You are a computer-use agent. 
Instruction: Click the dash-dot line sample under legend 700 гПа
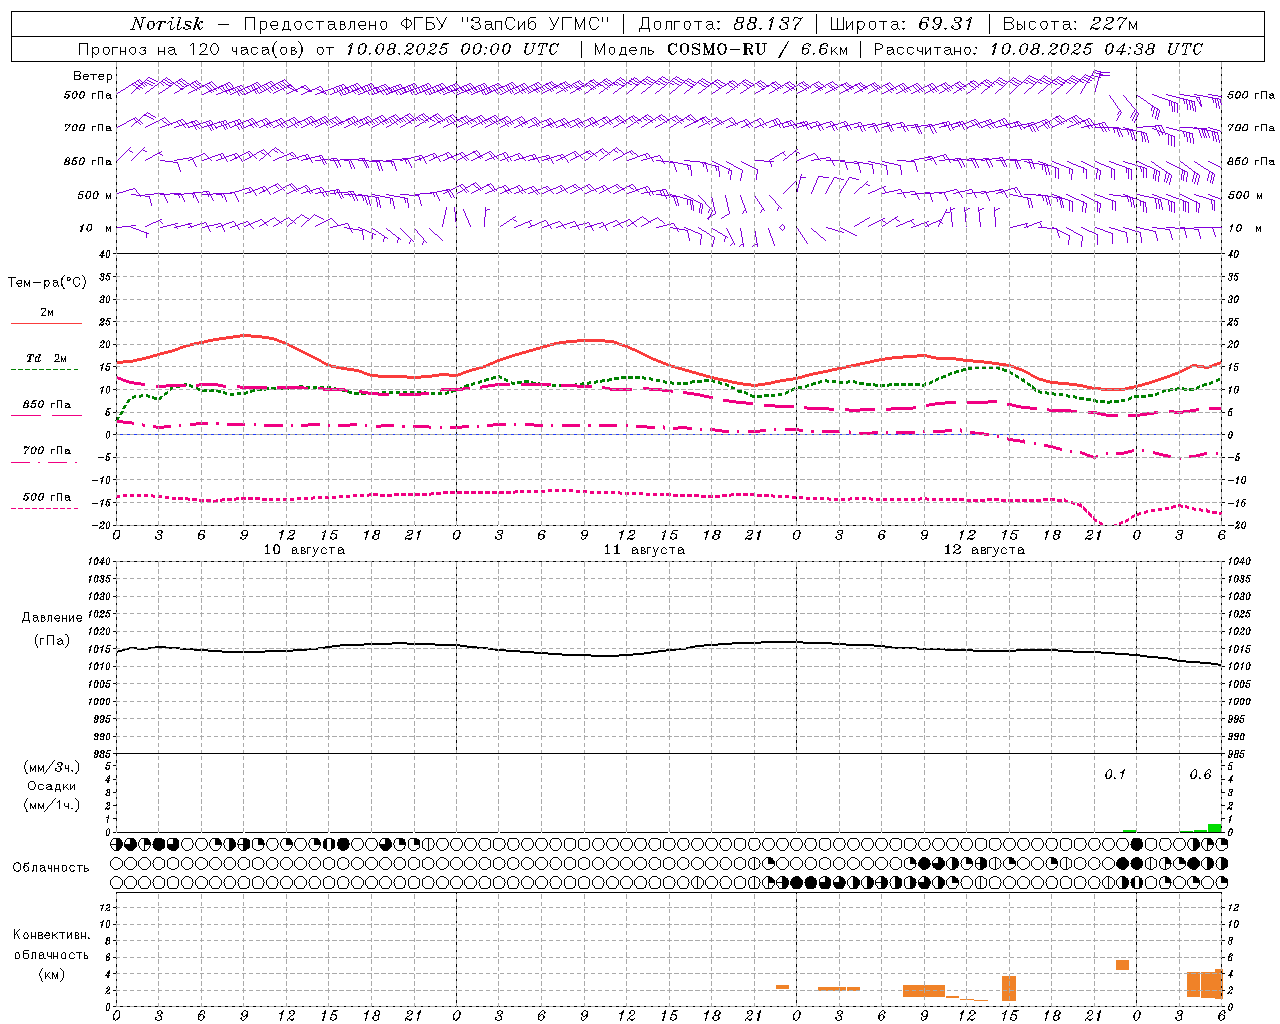45,462
